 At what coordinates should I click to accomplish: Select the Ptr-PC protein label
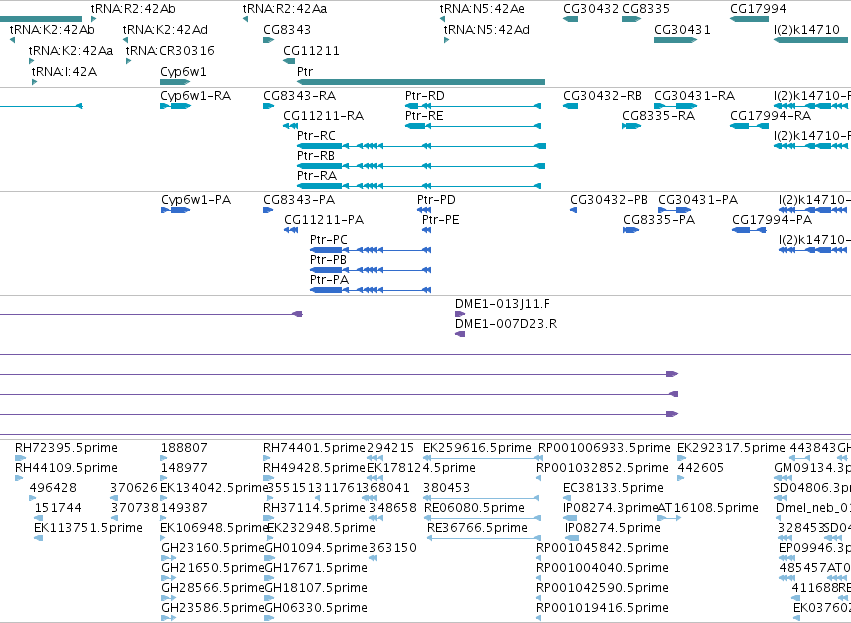pos(328,240)
